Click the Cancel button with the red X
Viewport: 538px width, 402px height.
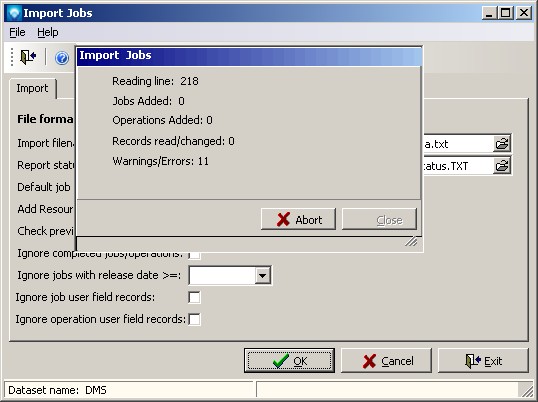point(386,361)
